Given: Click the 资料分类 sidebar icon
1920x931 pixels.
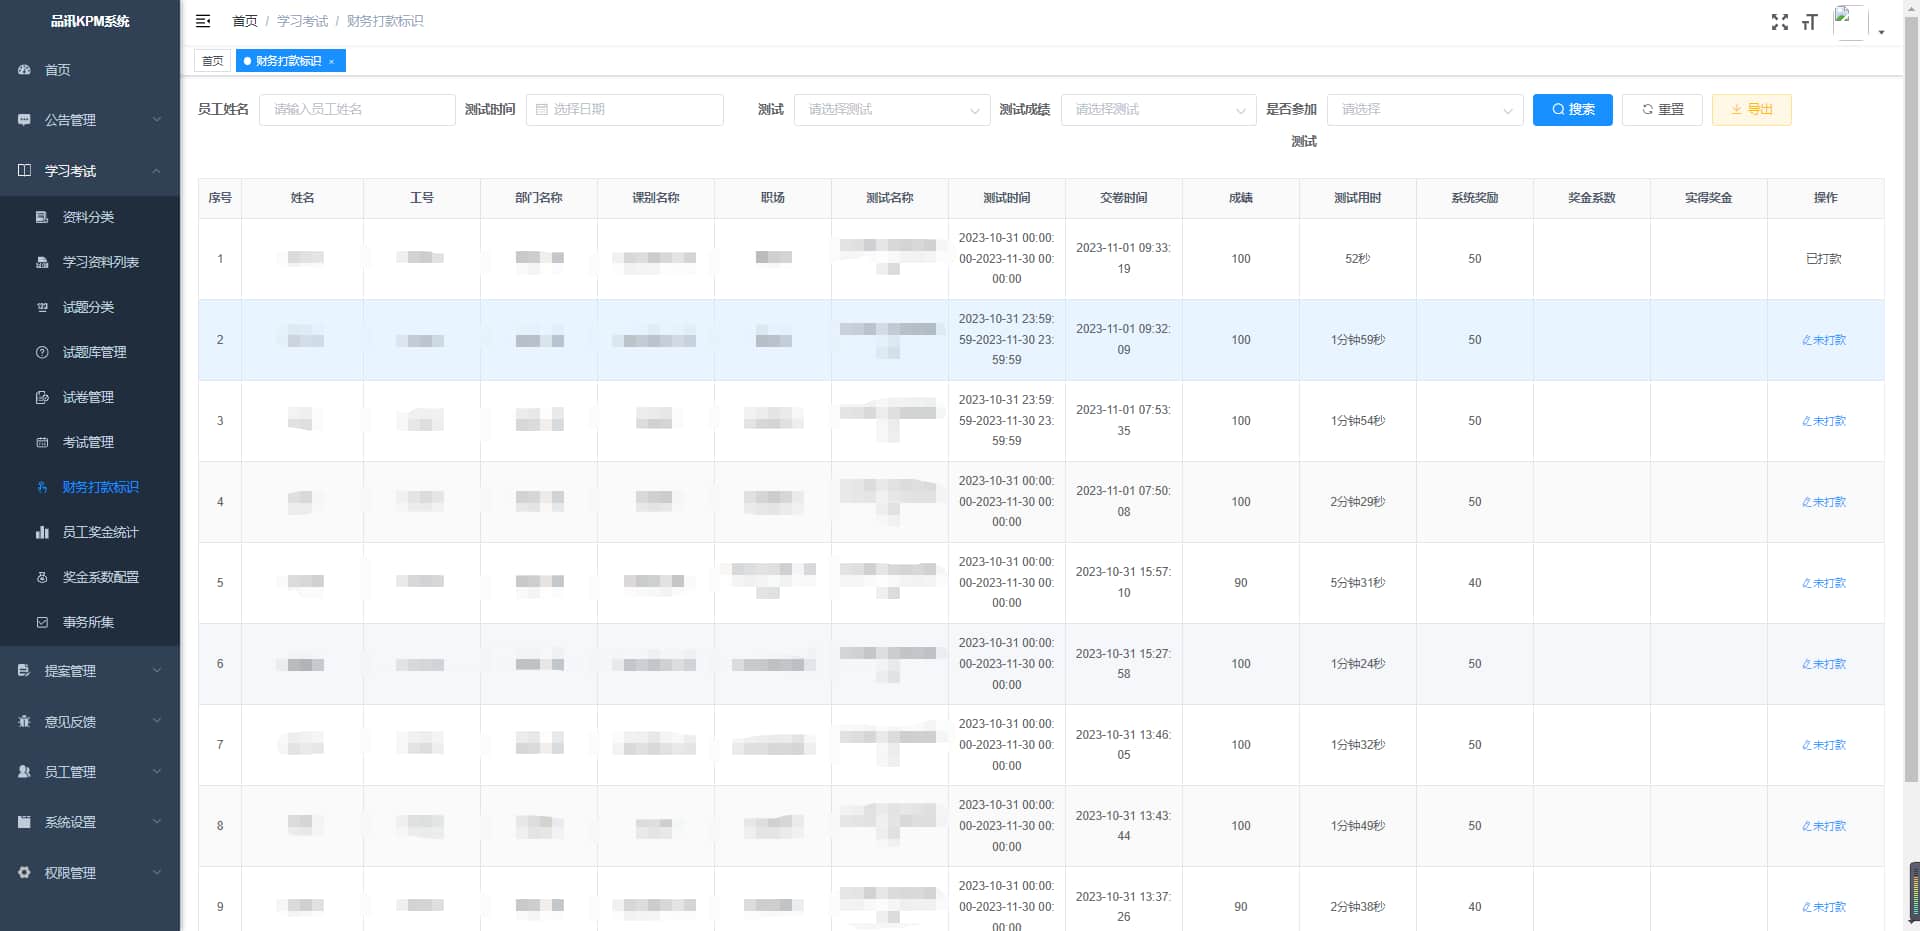Looking at the screenshot, I should pyautogui.click(x=42, y=217).
